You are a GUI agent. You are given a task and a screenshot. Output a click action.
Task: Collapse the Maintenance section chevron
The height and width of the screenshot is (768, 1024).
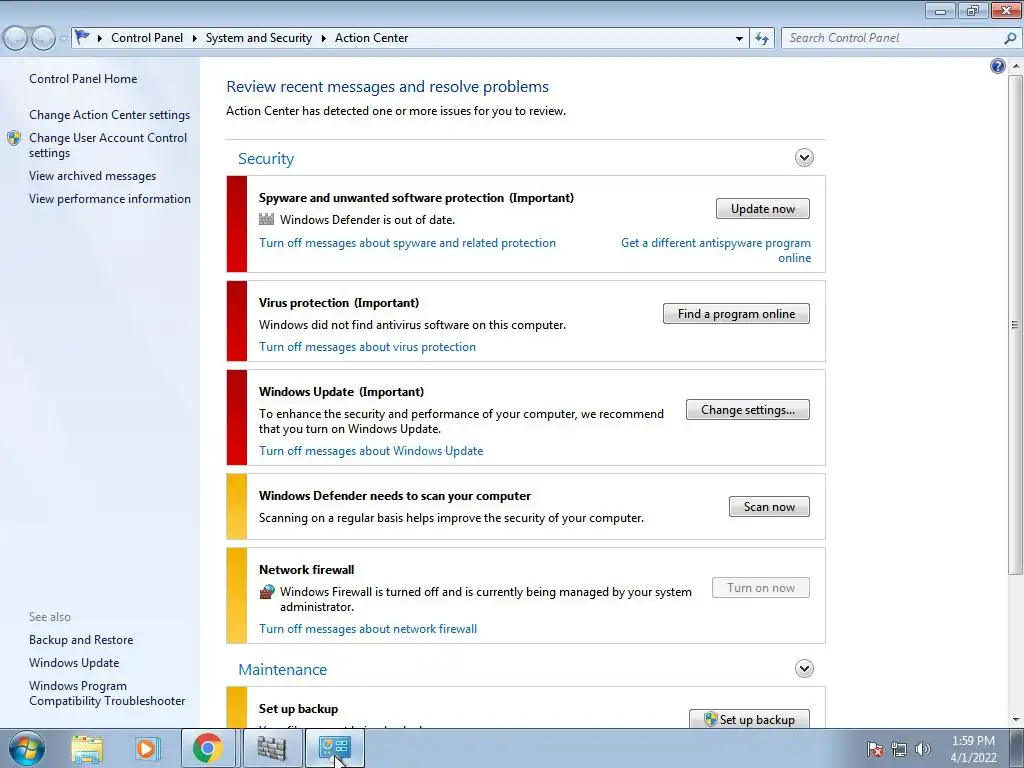click(804, 669)
